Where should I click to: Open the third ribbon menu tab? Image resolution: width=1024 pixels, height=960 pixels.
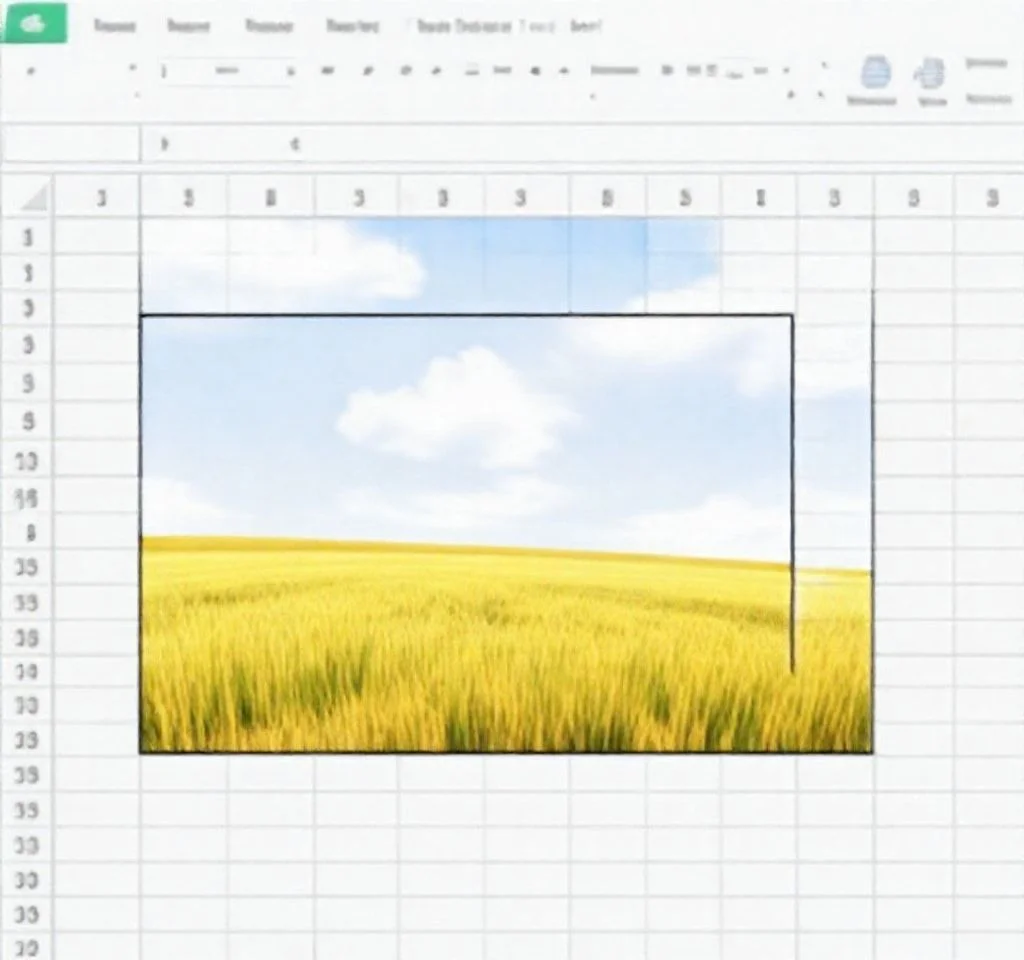[x=268, y=26]
